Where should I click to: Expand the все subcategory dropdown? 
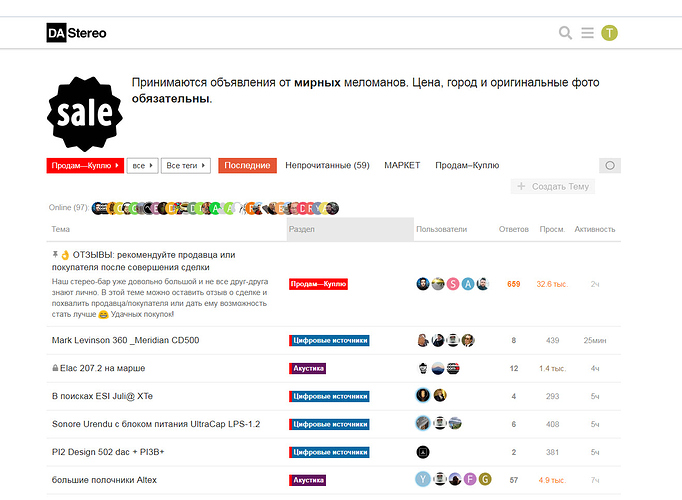tap(143, 166)
